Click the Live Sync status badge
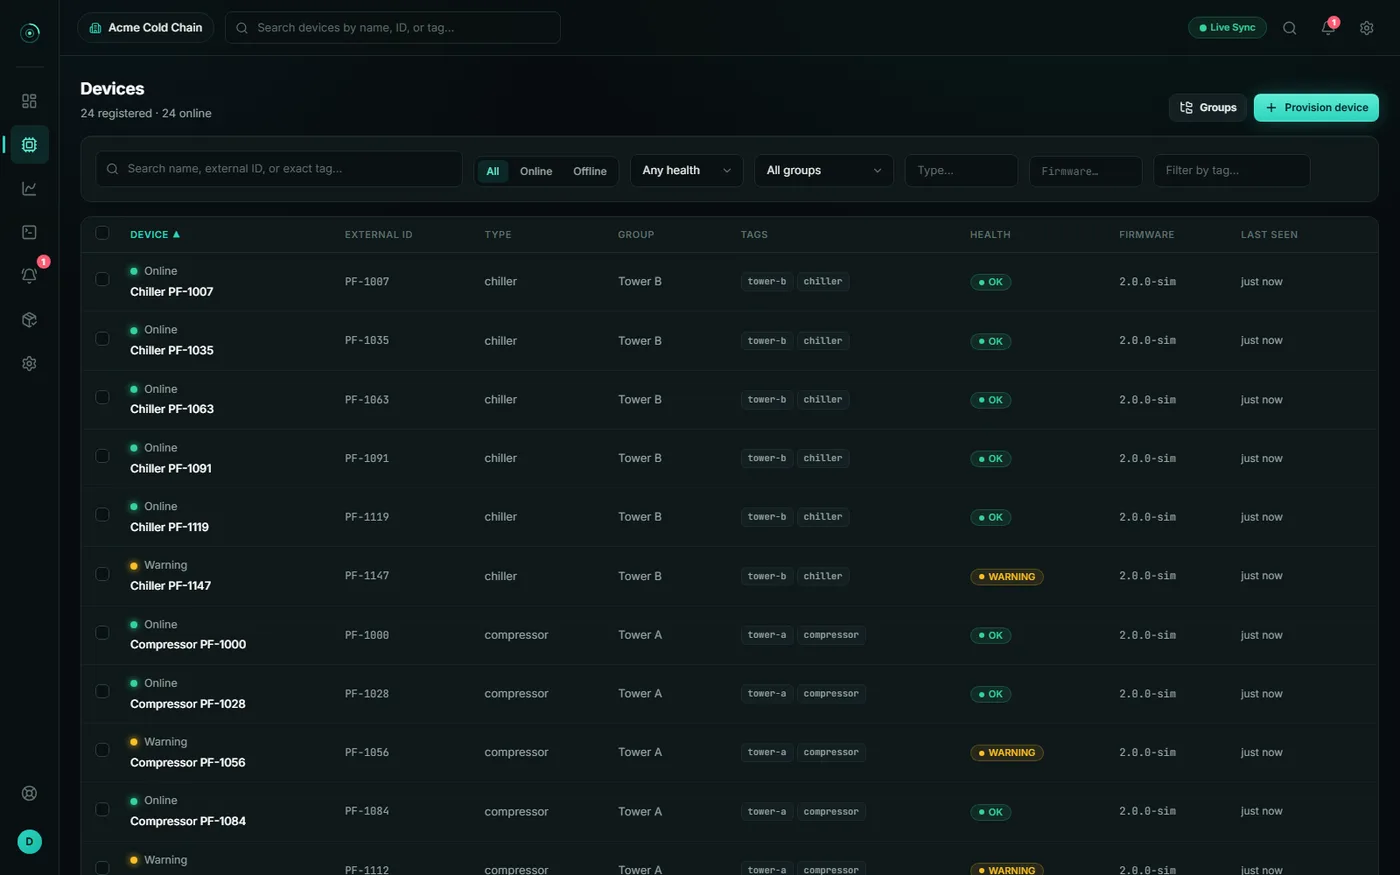Viewport: 1400px width, 875px height. [1227, 28]
